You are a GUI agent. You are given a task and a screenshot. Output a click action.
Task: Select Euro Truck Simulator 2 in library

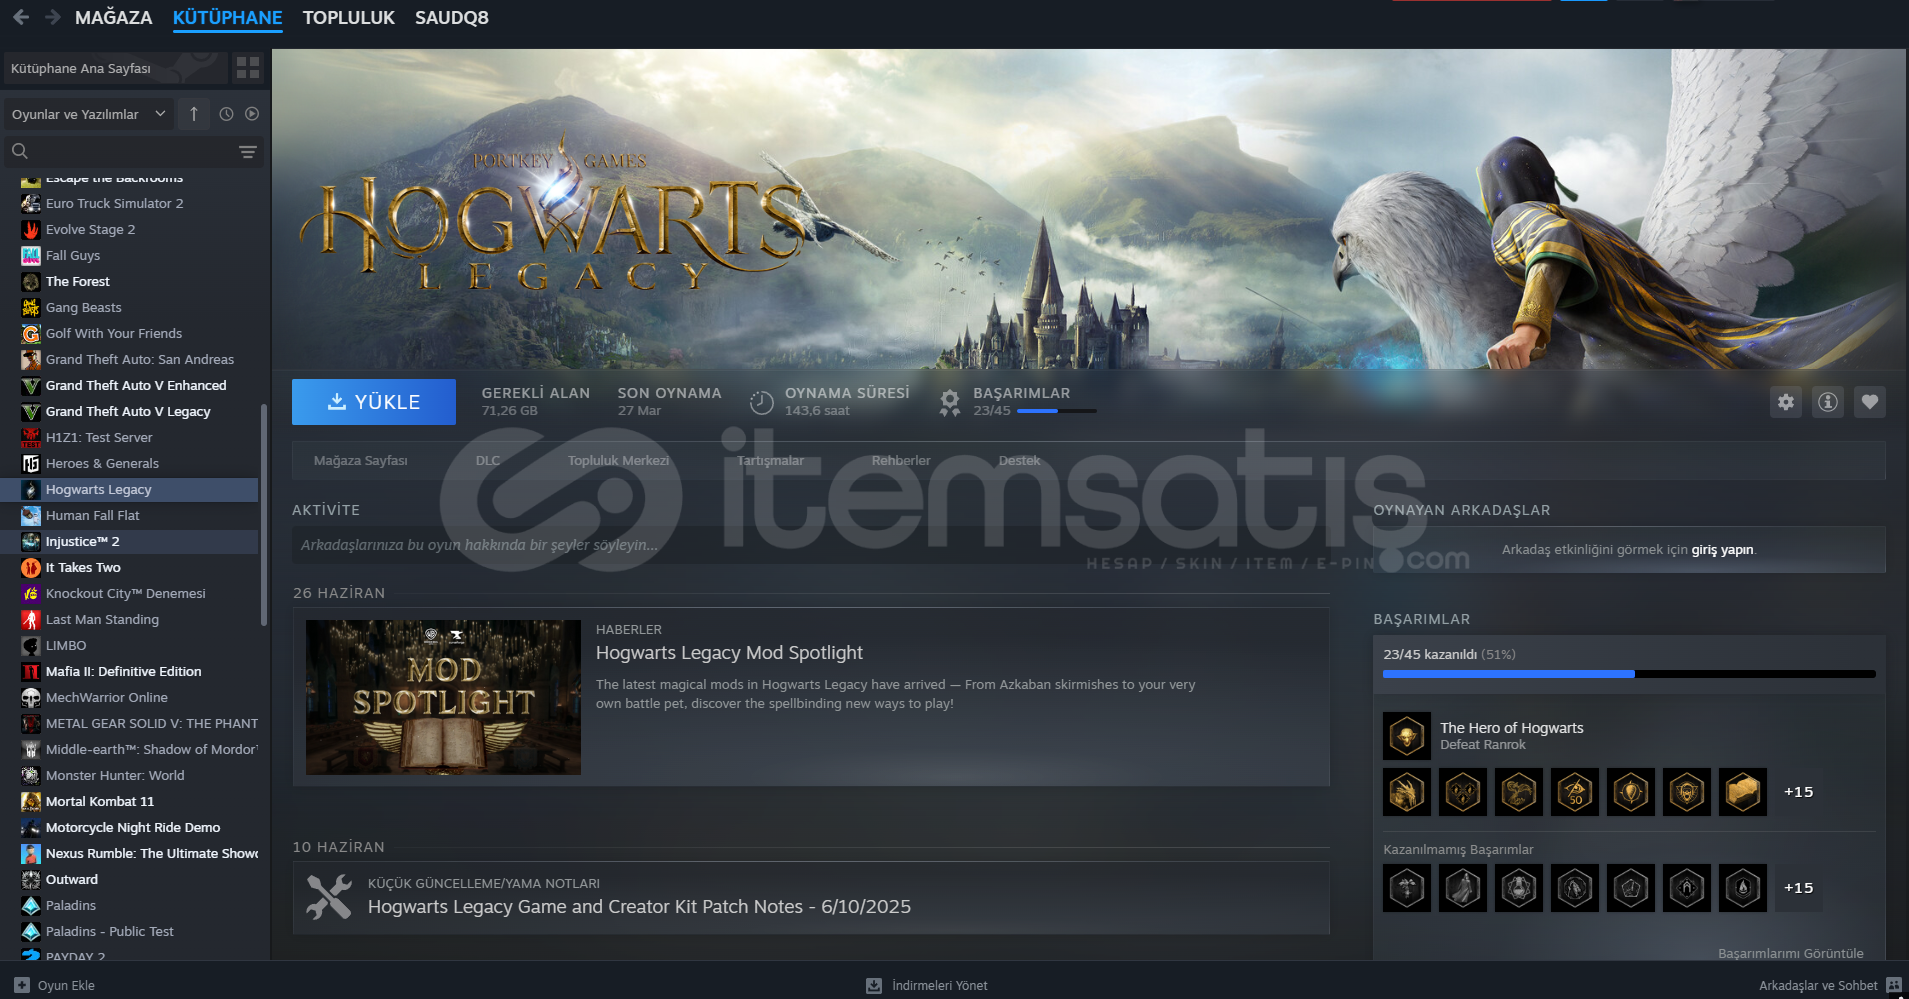pyautogui.click(x=114, y=203)
